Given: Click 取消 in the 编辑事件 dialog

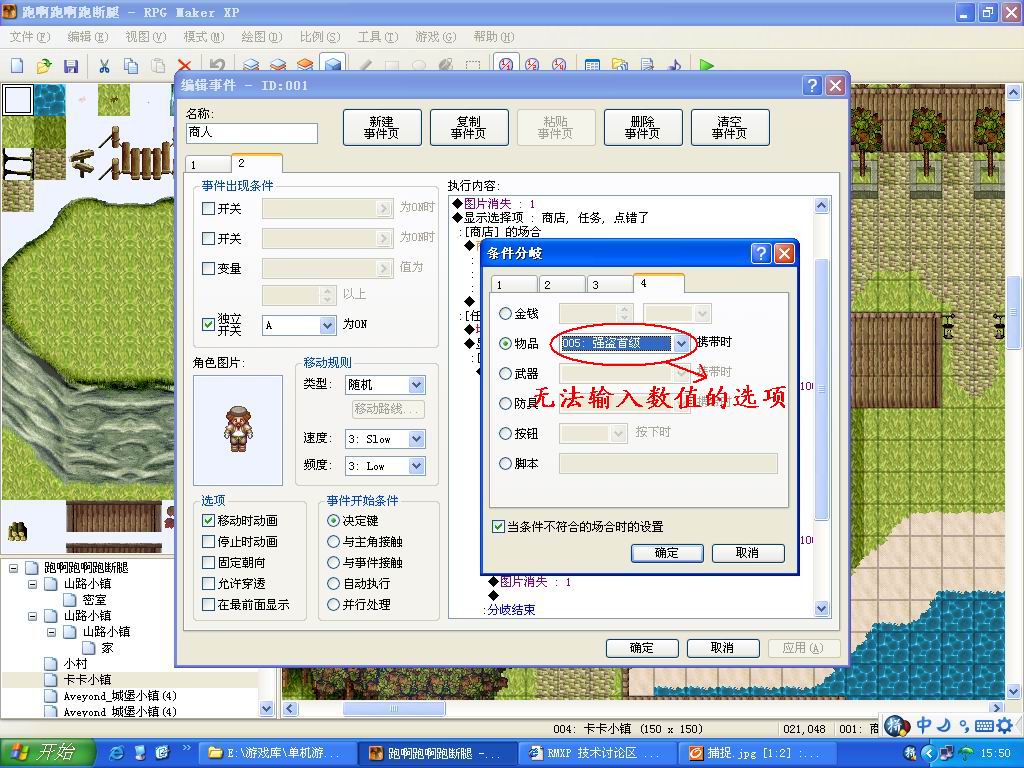Looking at the screenshot, I should (722, 648).
